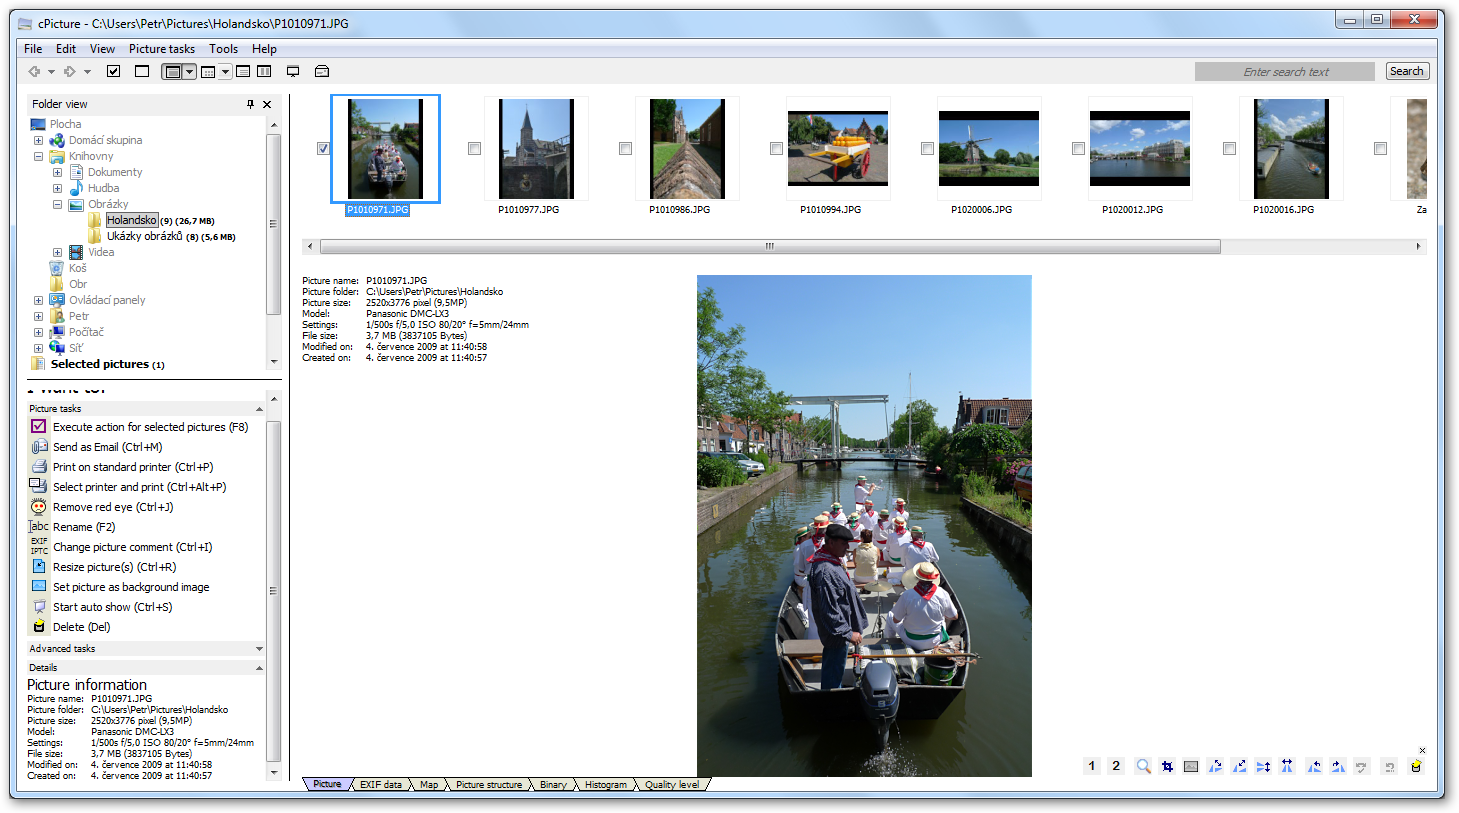This screenshot has height=813, width=1459.
Task: Click Send as Email task
Action: click(x=107, y=447)
